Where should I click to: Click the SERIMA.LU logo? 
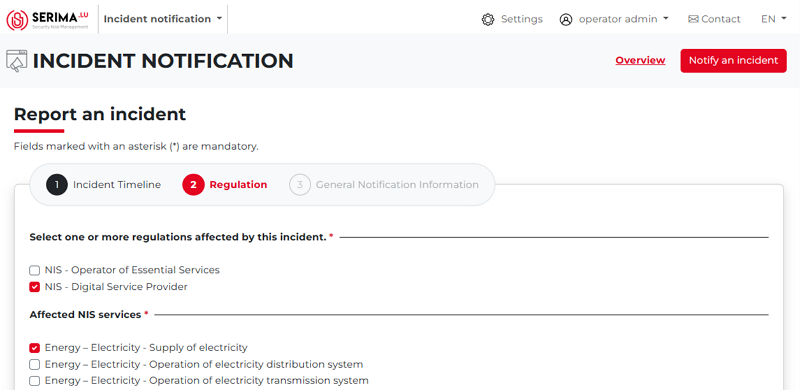tap(47, 19)
